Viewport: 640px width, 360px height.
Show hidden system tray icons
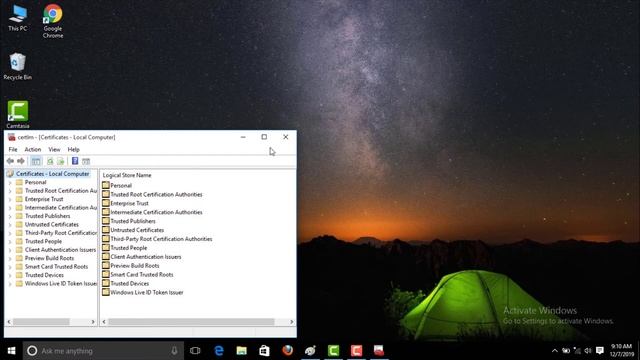(x=555, y=351)
